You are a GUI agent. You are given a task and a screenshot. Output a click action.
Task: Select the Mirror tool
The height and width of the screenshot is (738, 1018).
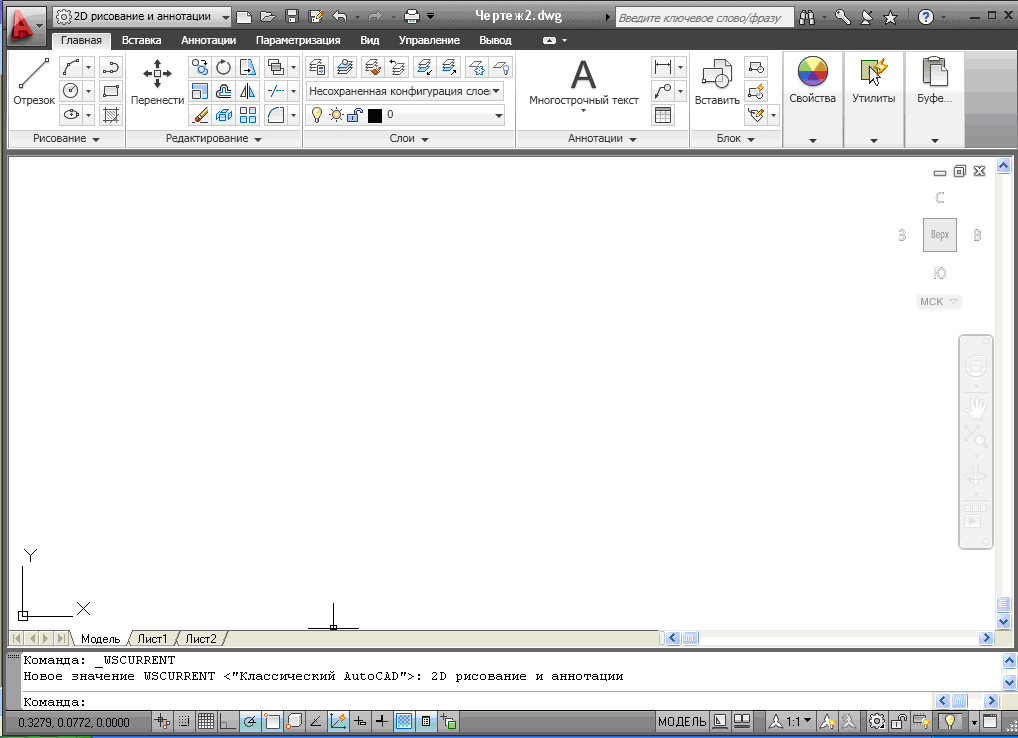click(x=248, y=91)
